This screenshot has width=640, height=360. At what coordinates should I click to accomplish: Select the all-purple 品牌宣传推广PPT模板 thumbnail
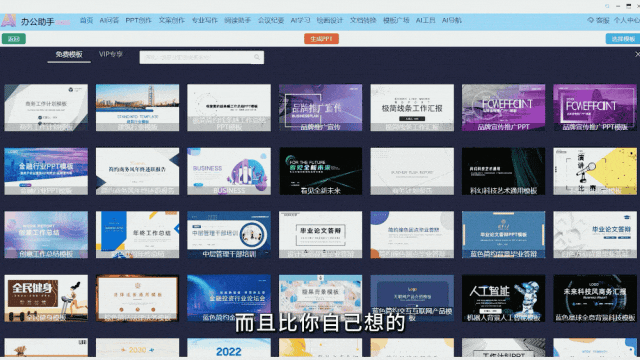click(595, 108)
